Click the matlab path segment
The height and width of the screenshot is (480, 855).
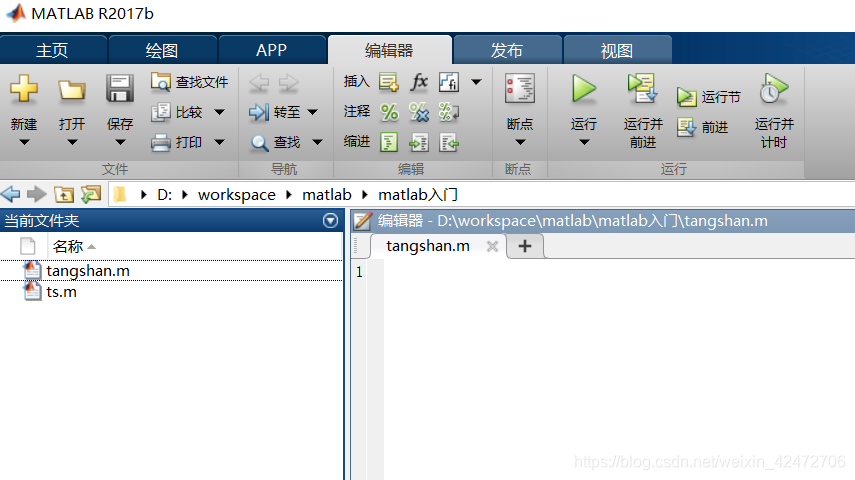[x=327, y=195]
